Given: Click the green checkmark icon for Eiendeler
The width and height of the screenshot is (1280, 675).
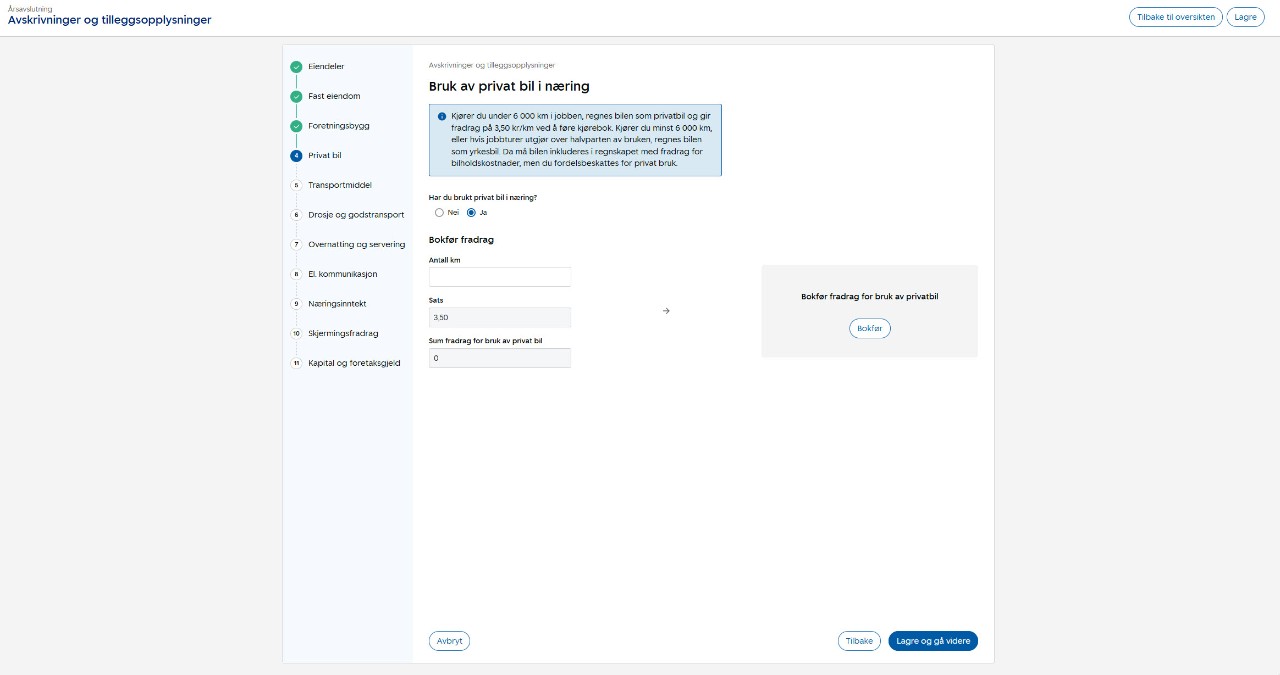Looking at the screenshot, I should tap(296, 67).
